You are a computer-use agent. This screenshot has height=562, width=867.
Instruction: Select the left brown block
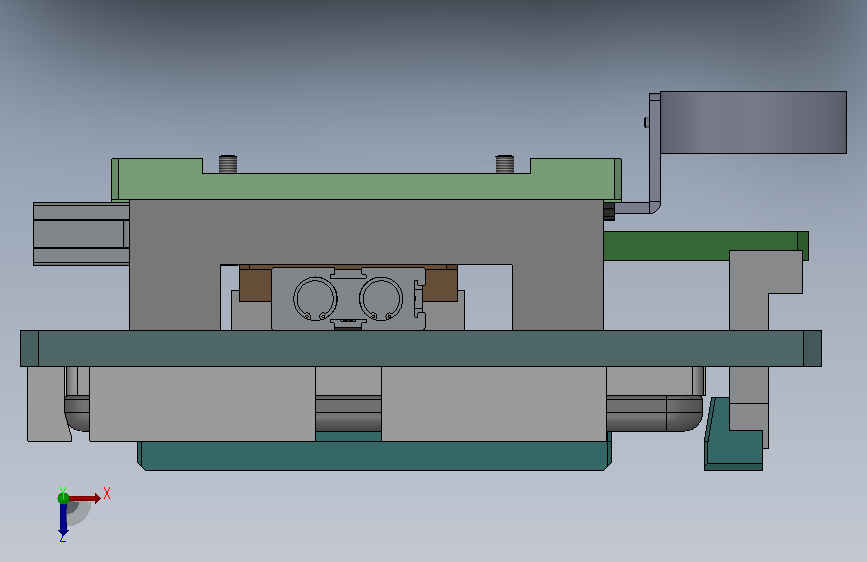point(255,284)
